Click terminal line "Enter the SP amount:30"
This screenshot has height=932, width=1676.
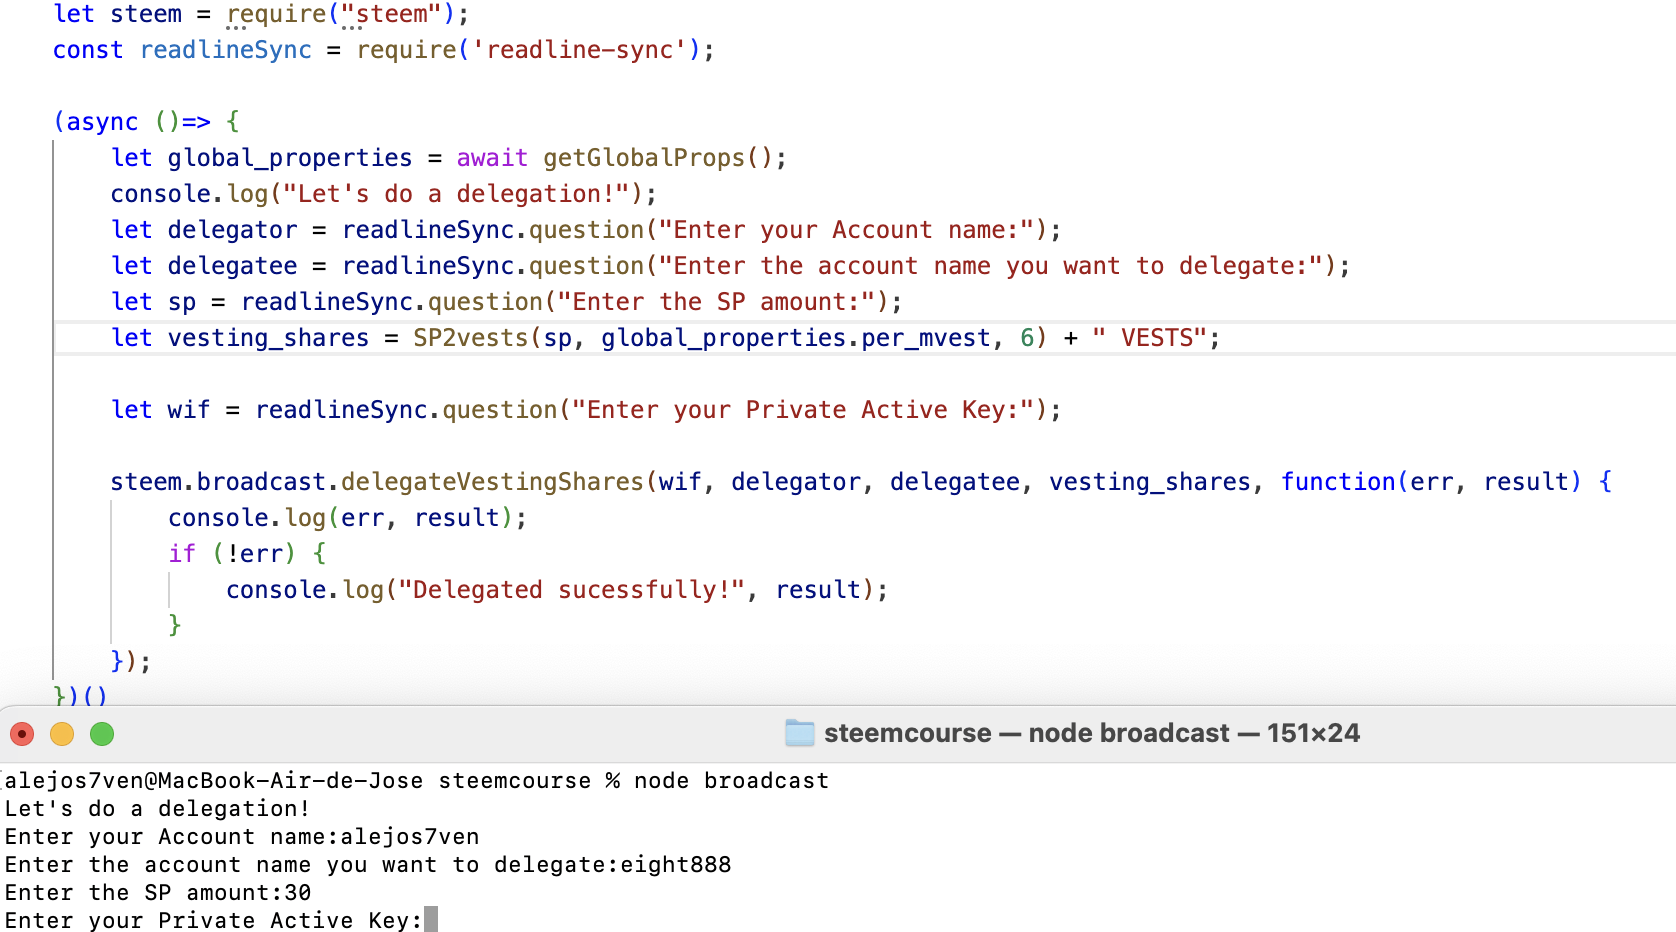(158, 893)
